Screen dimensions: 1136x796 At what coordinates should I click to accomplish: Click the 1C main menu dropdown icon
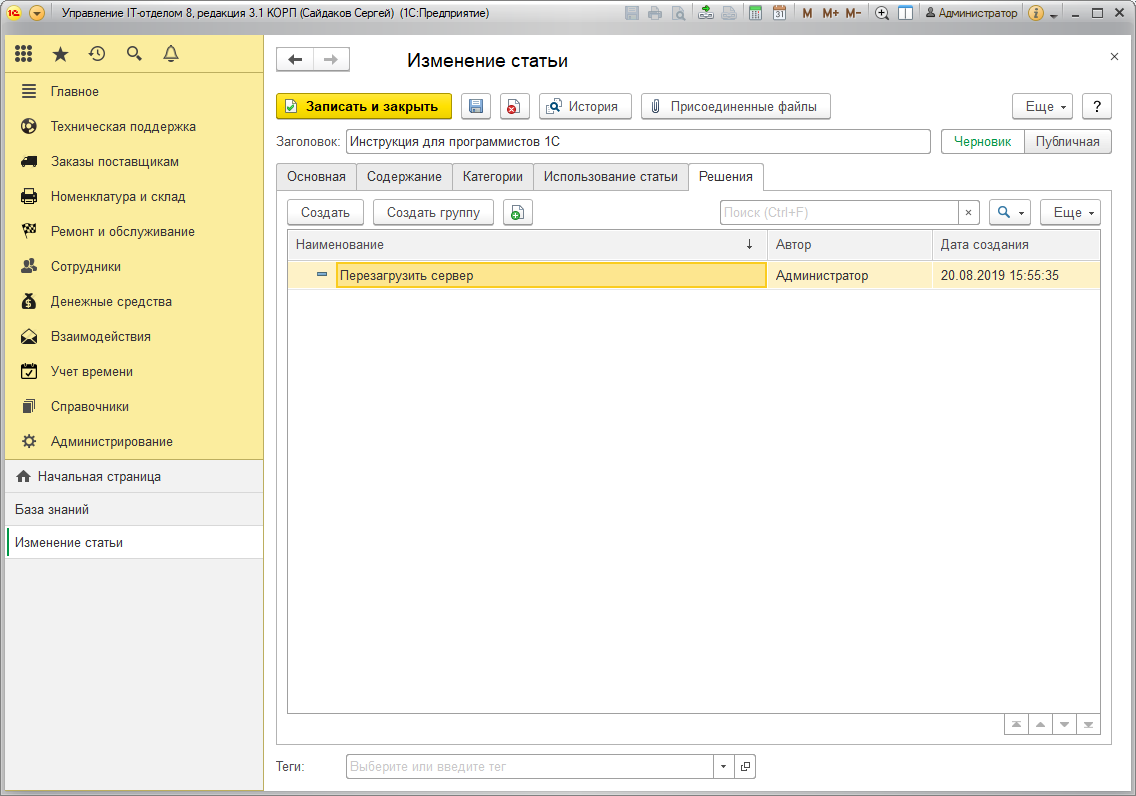pos(37,13)
